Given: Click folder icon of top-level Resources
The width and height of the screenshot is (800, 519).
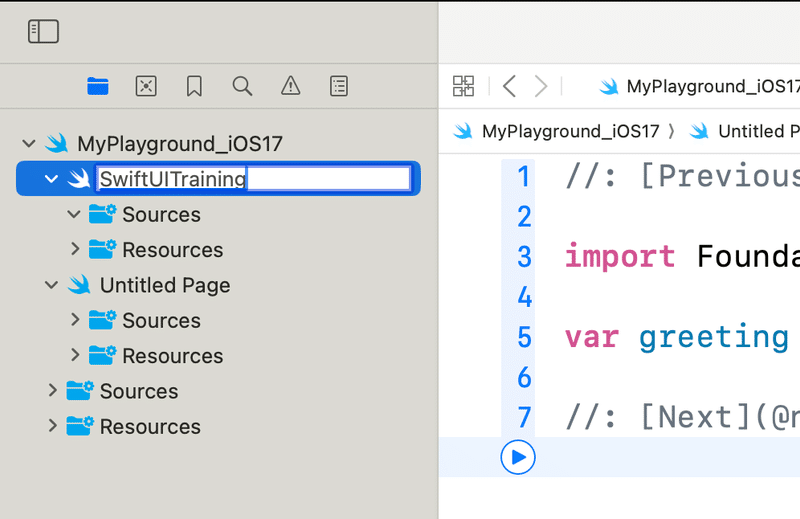Looking at the screenshot, I should (80, 426).
